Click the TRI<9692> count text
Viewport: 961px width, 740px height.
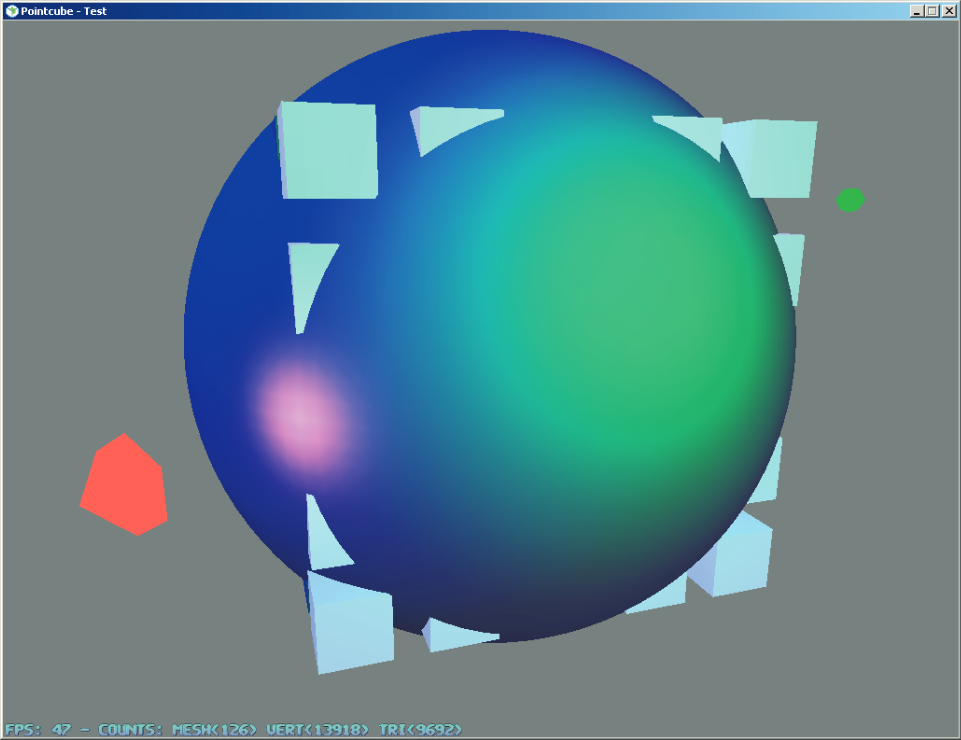(420, 730)
